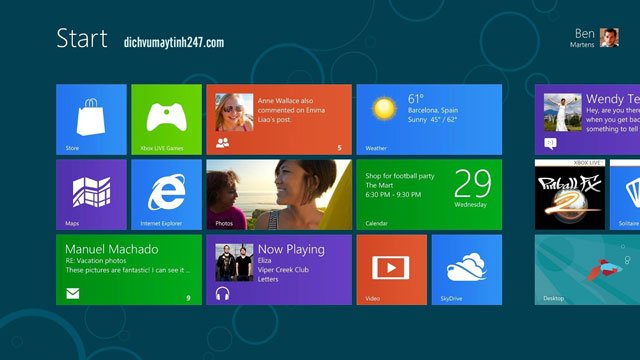Open the Video play tile
This screenshot has width=640, height=360.
point(391,269)
